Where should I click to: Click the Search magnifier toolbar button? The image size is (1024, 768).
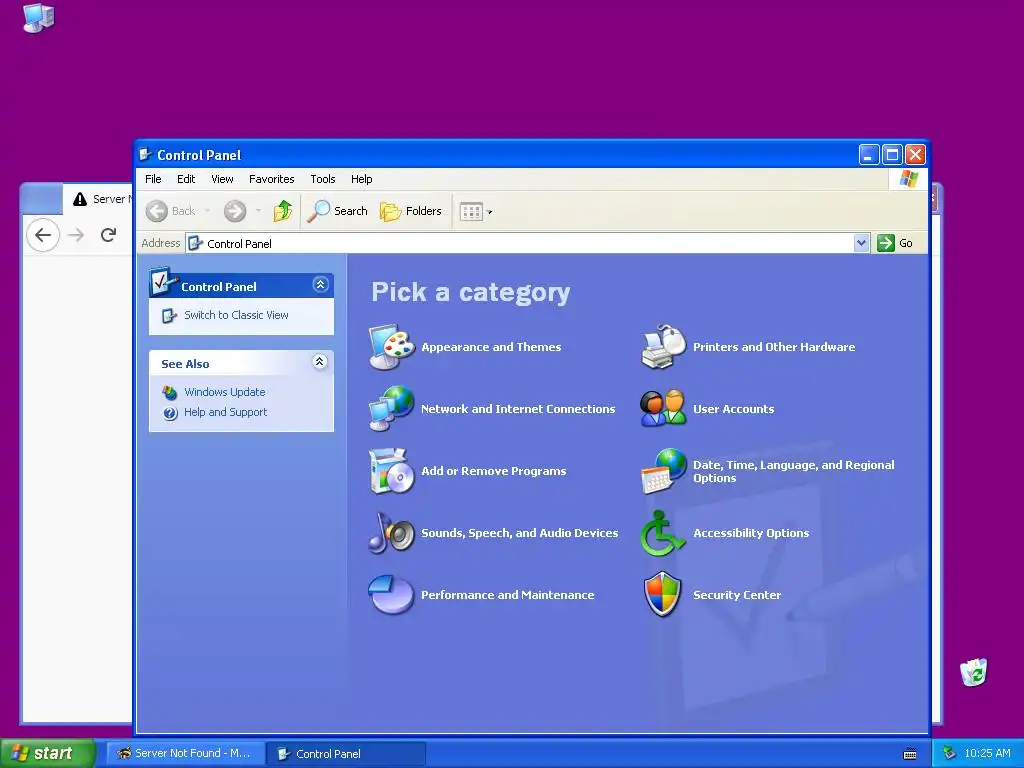click(x=338, y=211)
